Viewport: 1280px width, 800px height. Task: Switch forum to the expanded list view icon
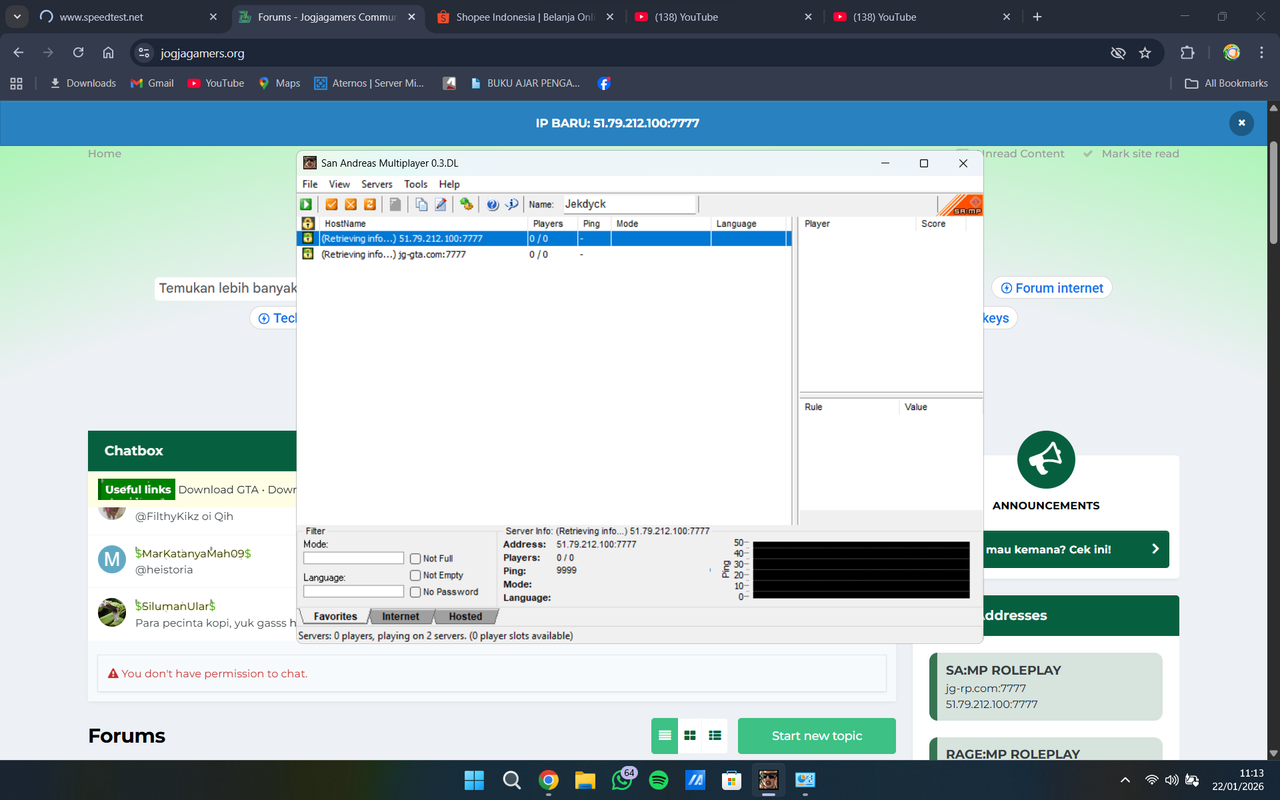click(715, 736)
